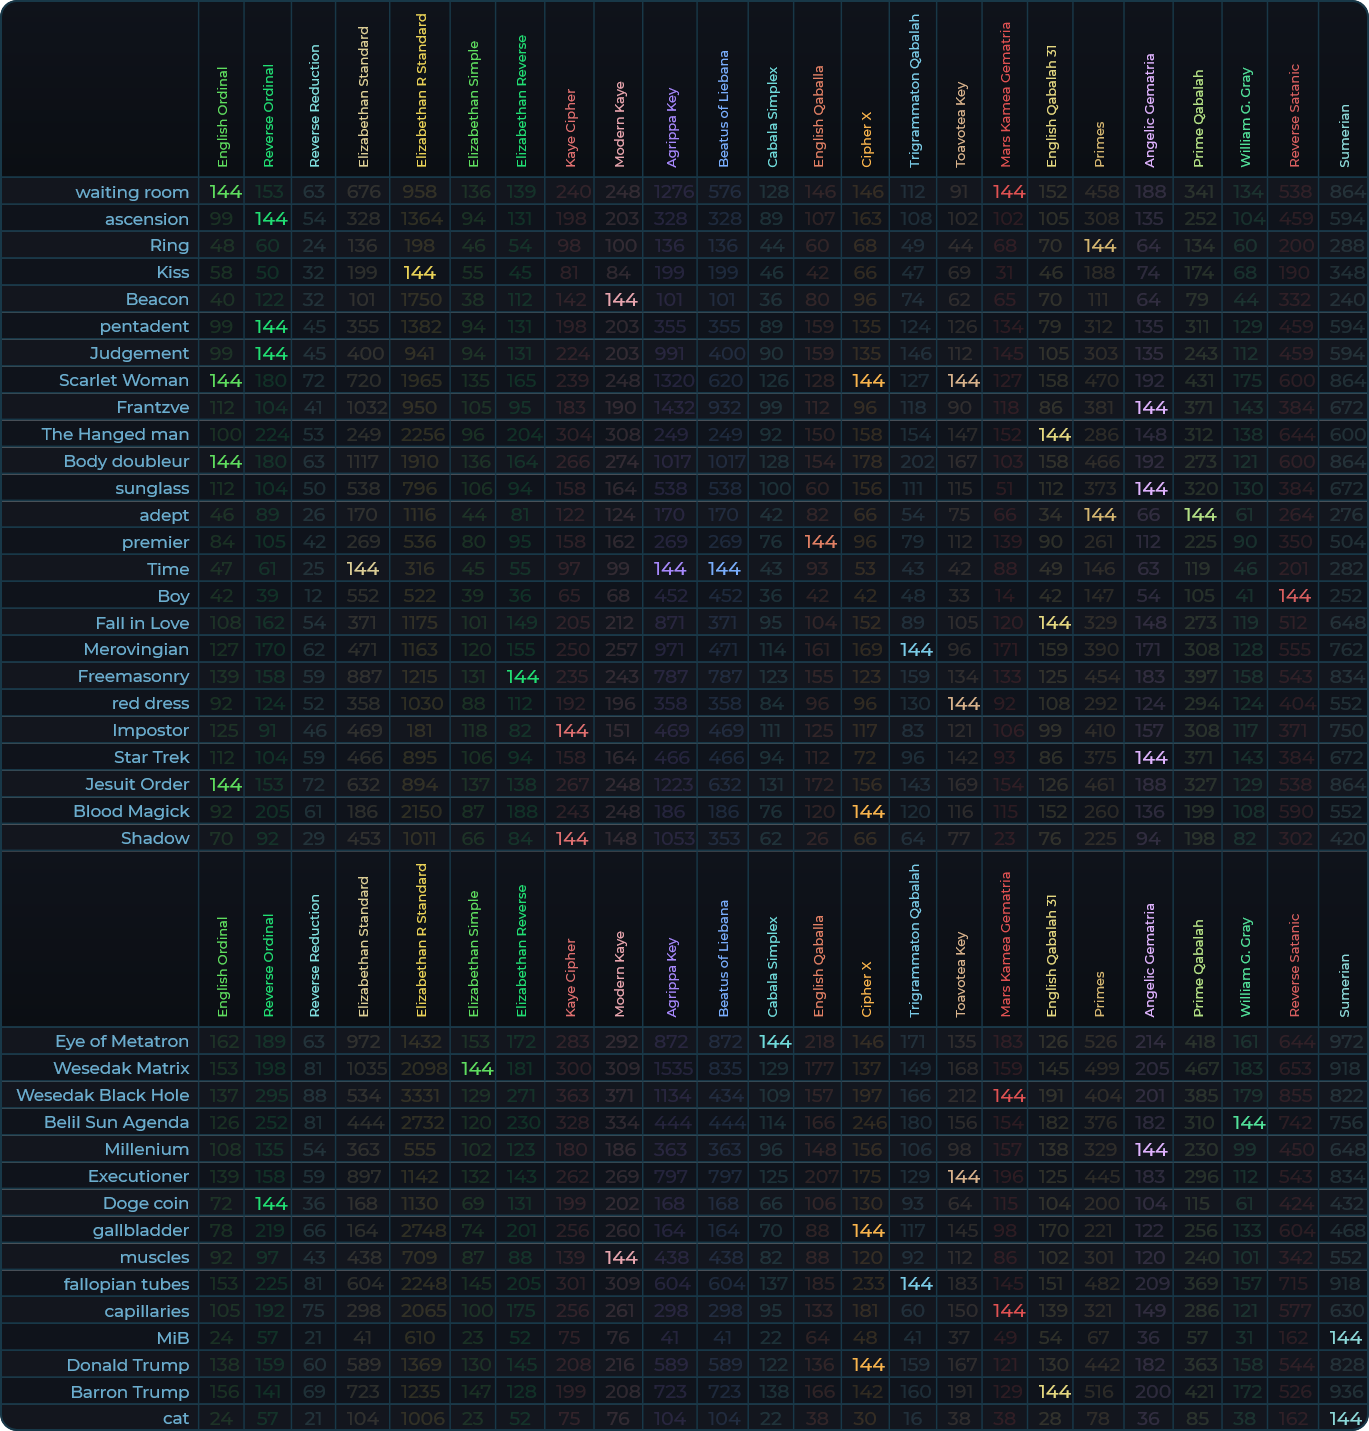The image size is (1369, 1431).
Task: Select the 'Donald Trump' phrase label
Action: (x=128, y=1365)
